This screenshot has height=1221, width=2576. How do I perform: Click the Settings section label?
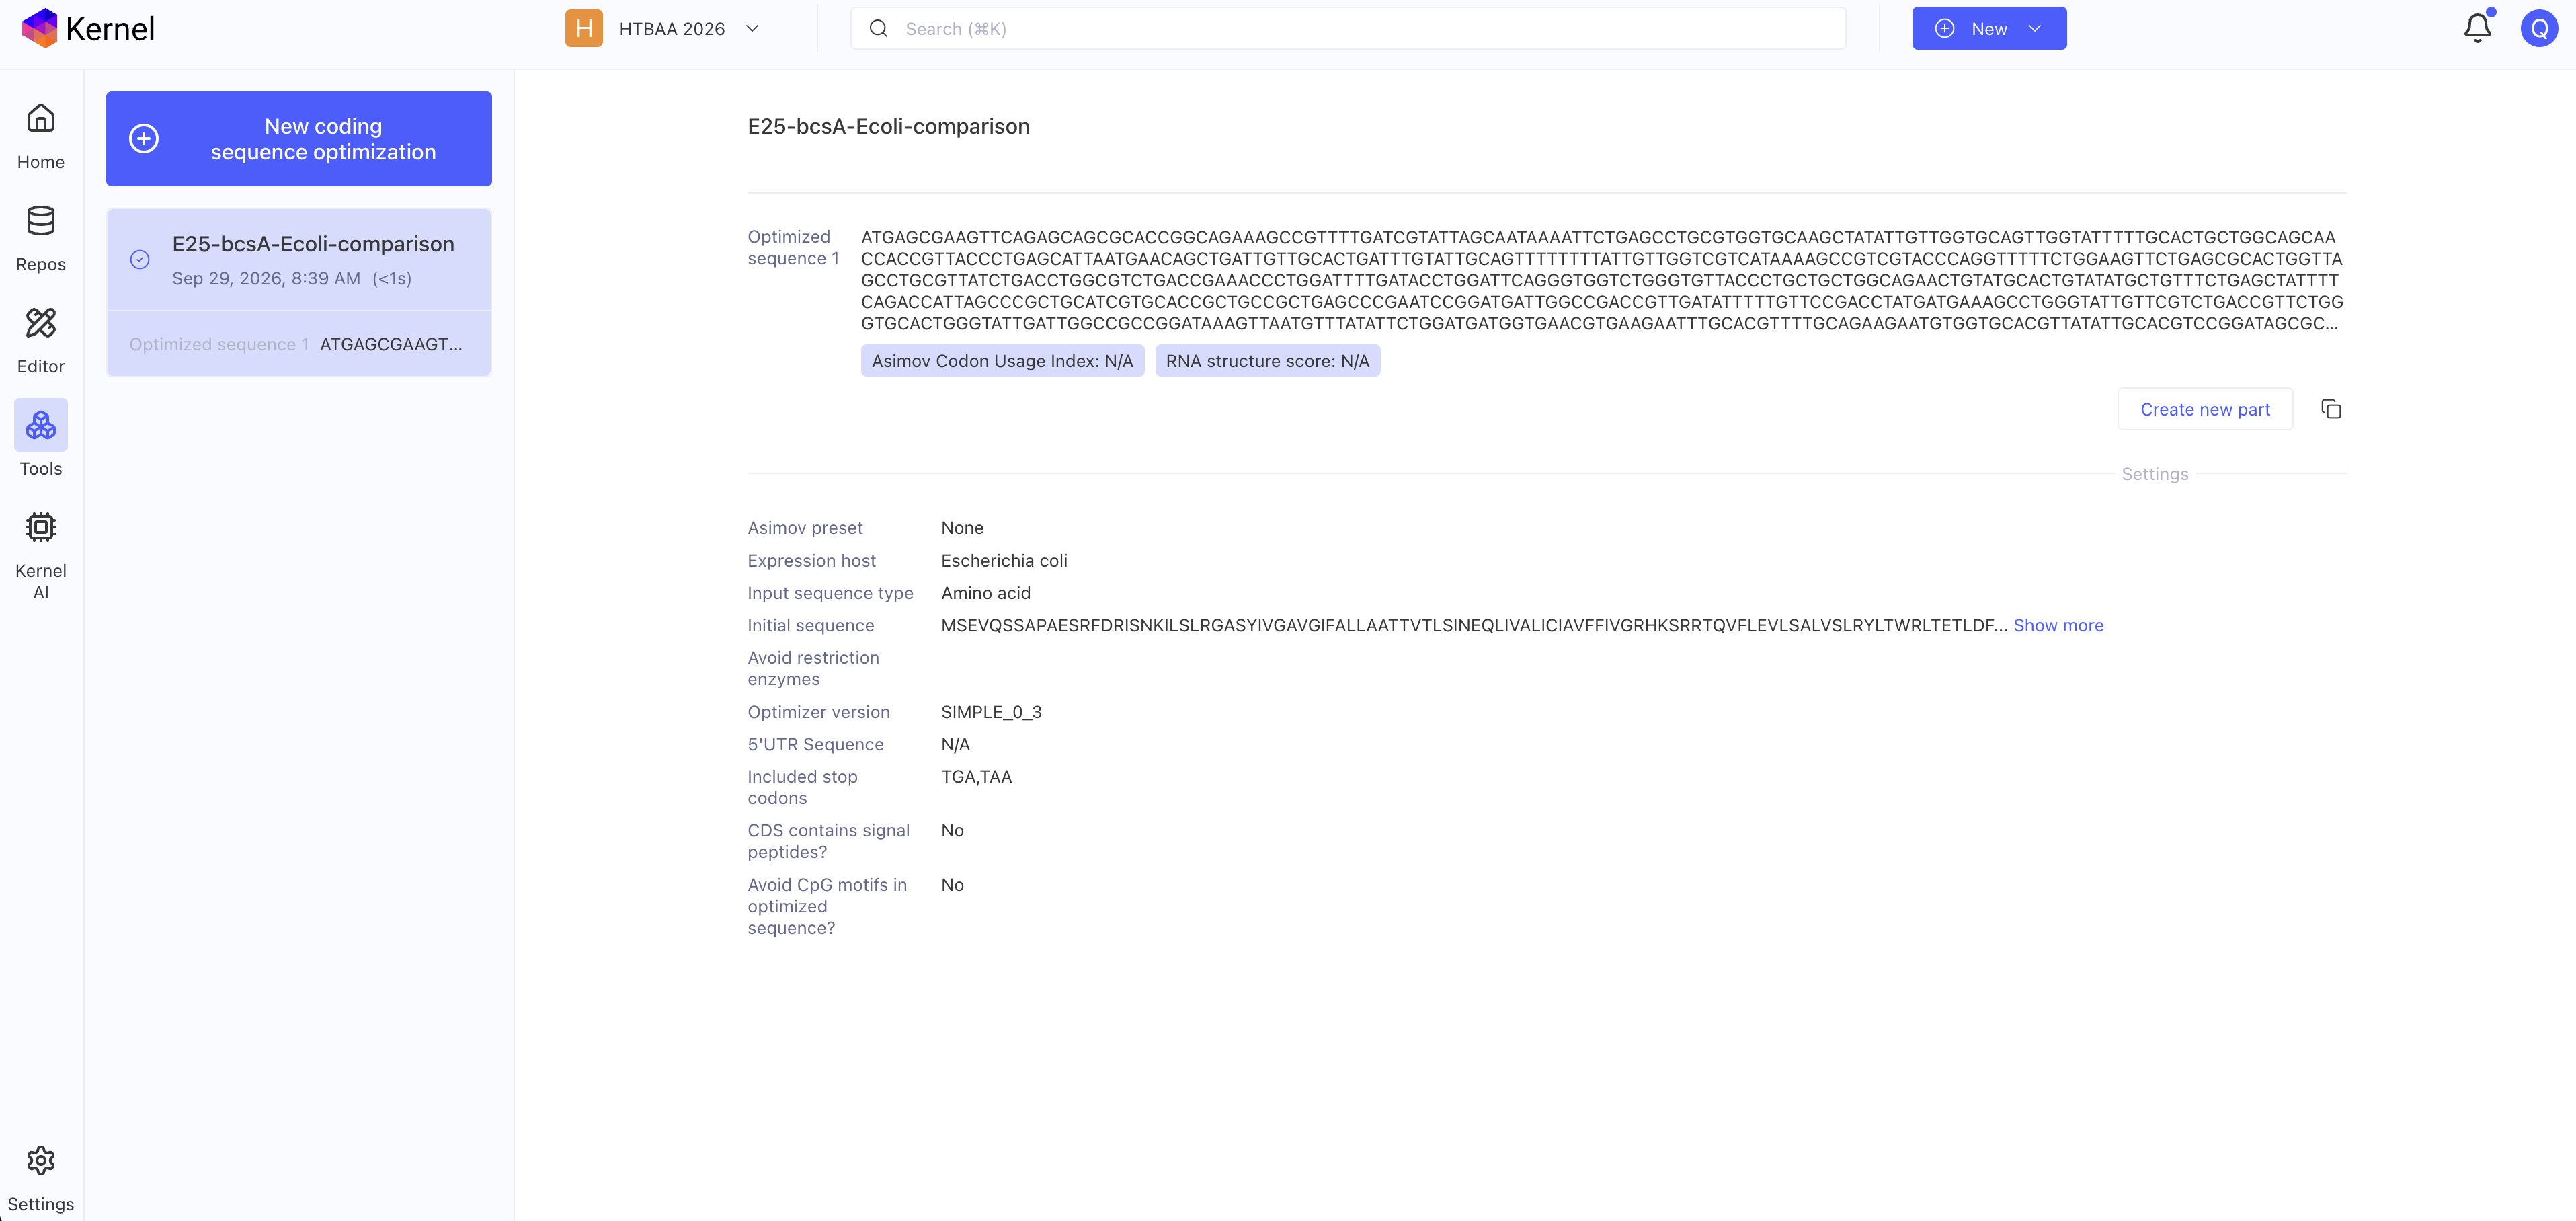click(2155, 474)
